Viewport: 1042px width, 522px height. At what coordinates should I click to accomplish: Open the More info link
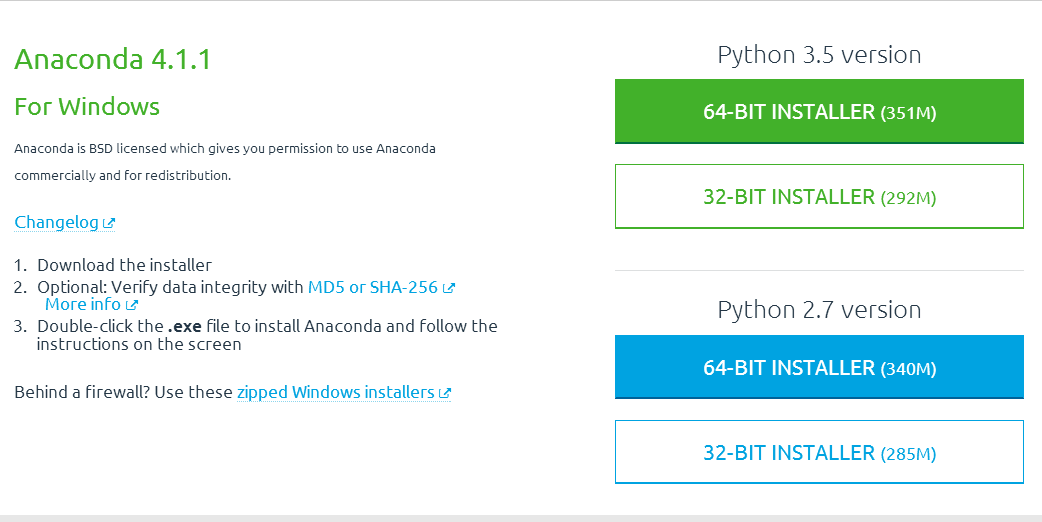click(x=83, y=304)
